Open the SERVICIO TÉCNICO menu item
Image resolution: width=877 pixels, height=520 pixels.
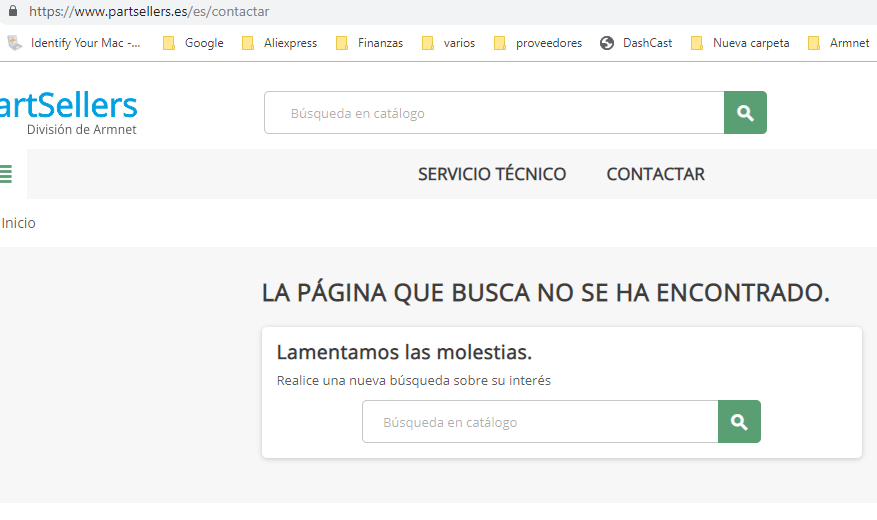(x=492, y=174)
